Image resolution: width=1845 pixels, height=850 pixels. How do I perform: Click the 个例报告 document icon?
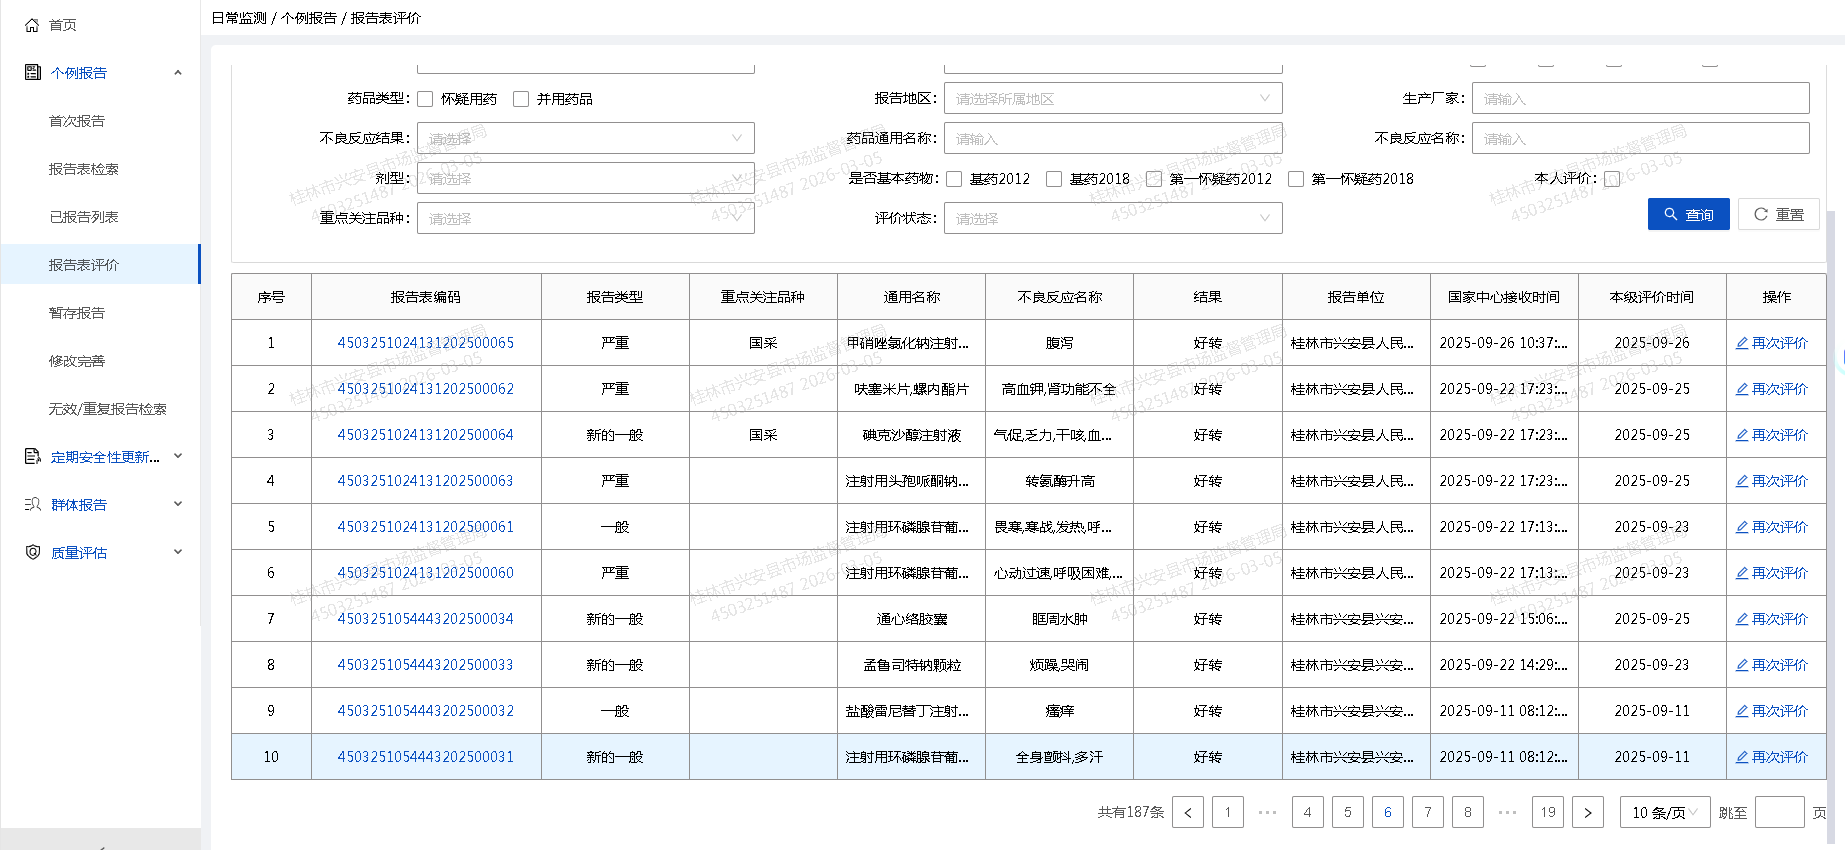click(32, 72)
